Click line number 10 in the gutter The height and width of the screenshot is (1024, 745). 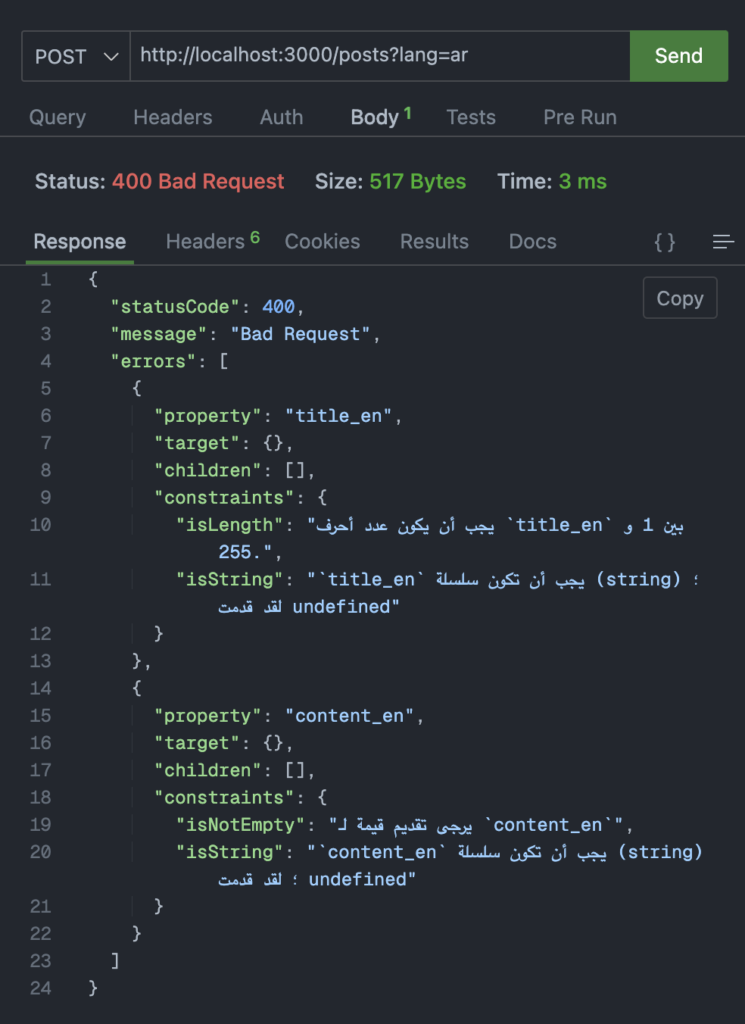click(x=40, y=524)
